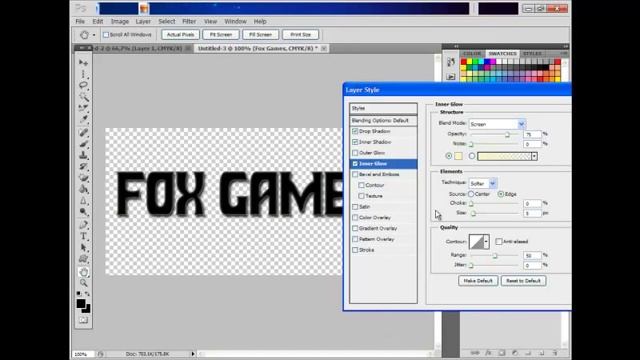Click the yellow glow color swatch
This screenshot has width=640, height=360.
tap(458, 156)
